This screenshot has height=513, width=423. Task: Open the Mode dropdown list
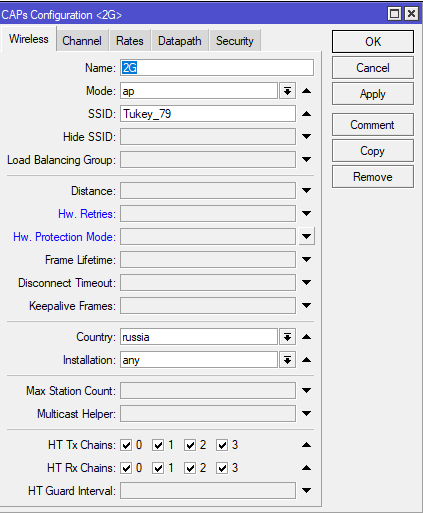pyautogui.click(x=287, y=91)
